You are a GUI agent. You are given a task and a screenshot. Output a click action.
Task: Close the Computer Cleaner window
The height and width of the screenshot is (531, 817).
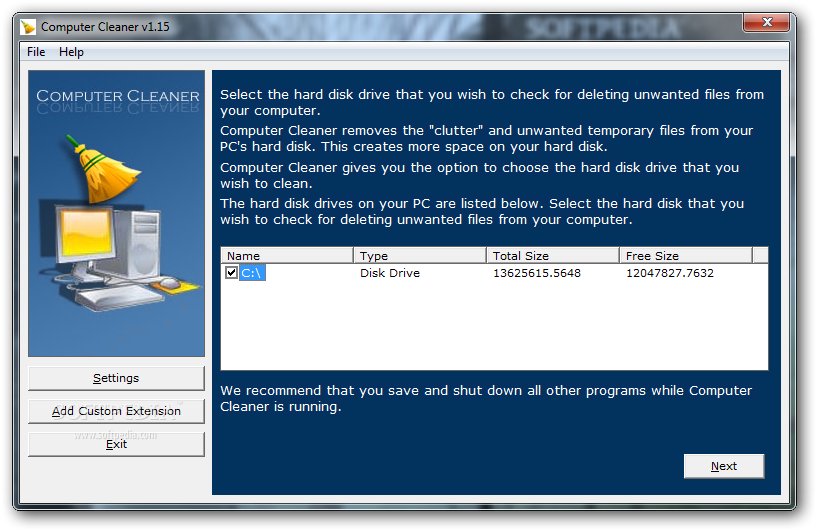click(766, 22)
